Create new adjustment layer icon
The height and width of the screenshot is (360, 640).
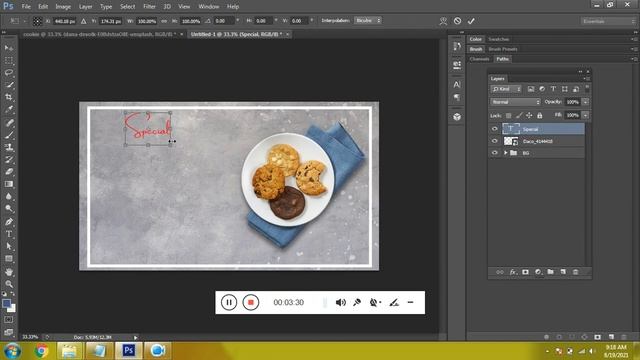click(x=538, y=272)
